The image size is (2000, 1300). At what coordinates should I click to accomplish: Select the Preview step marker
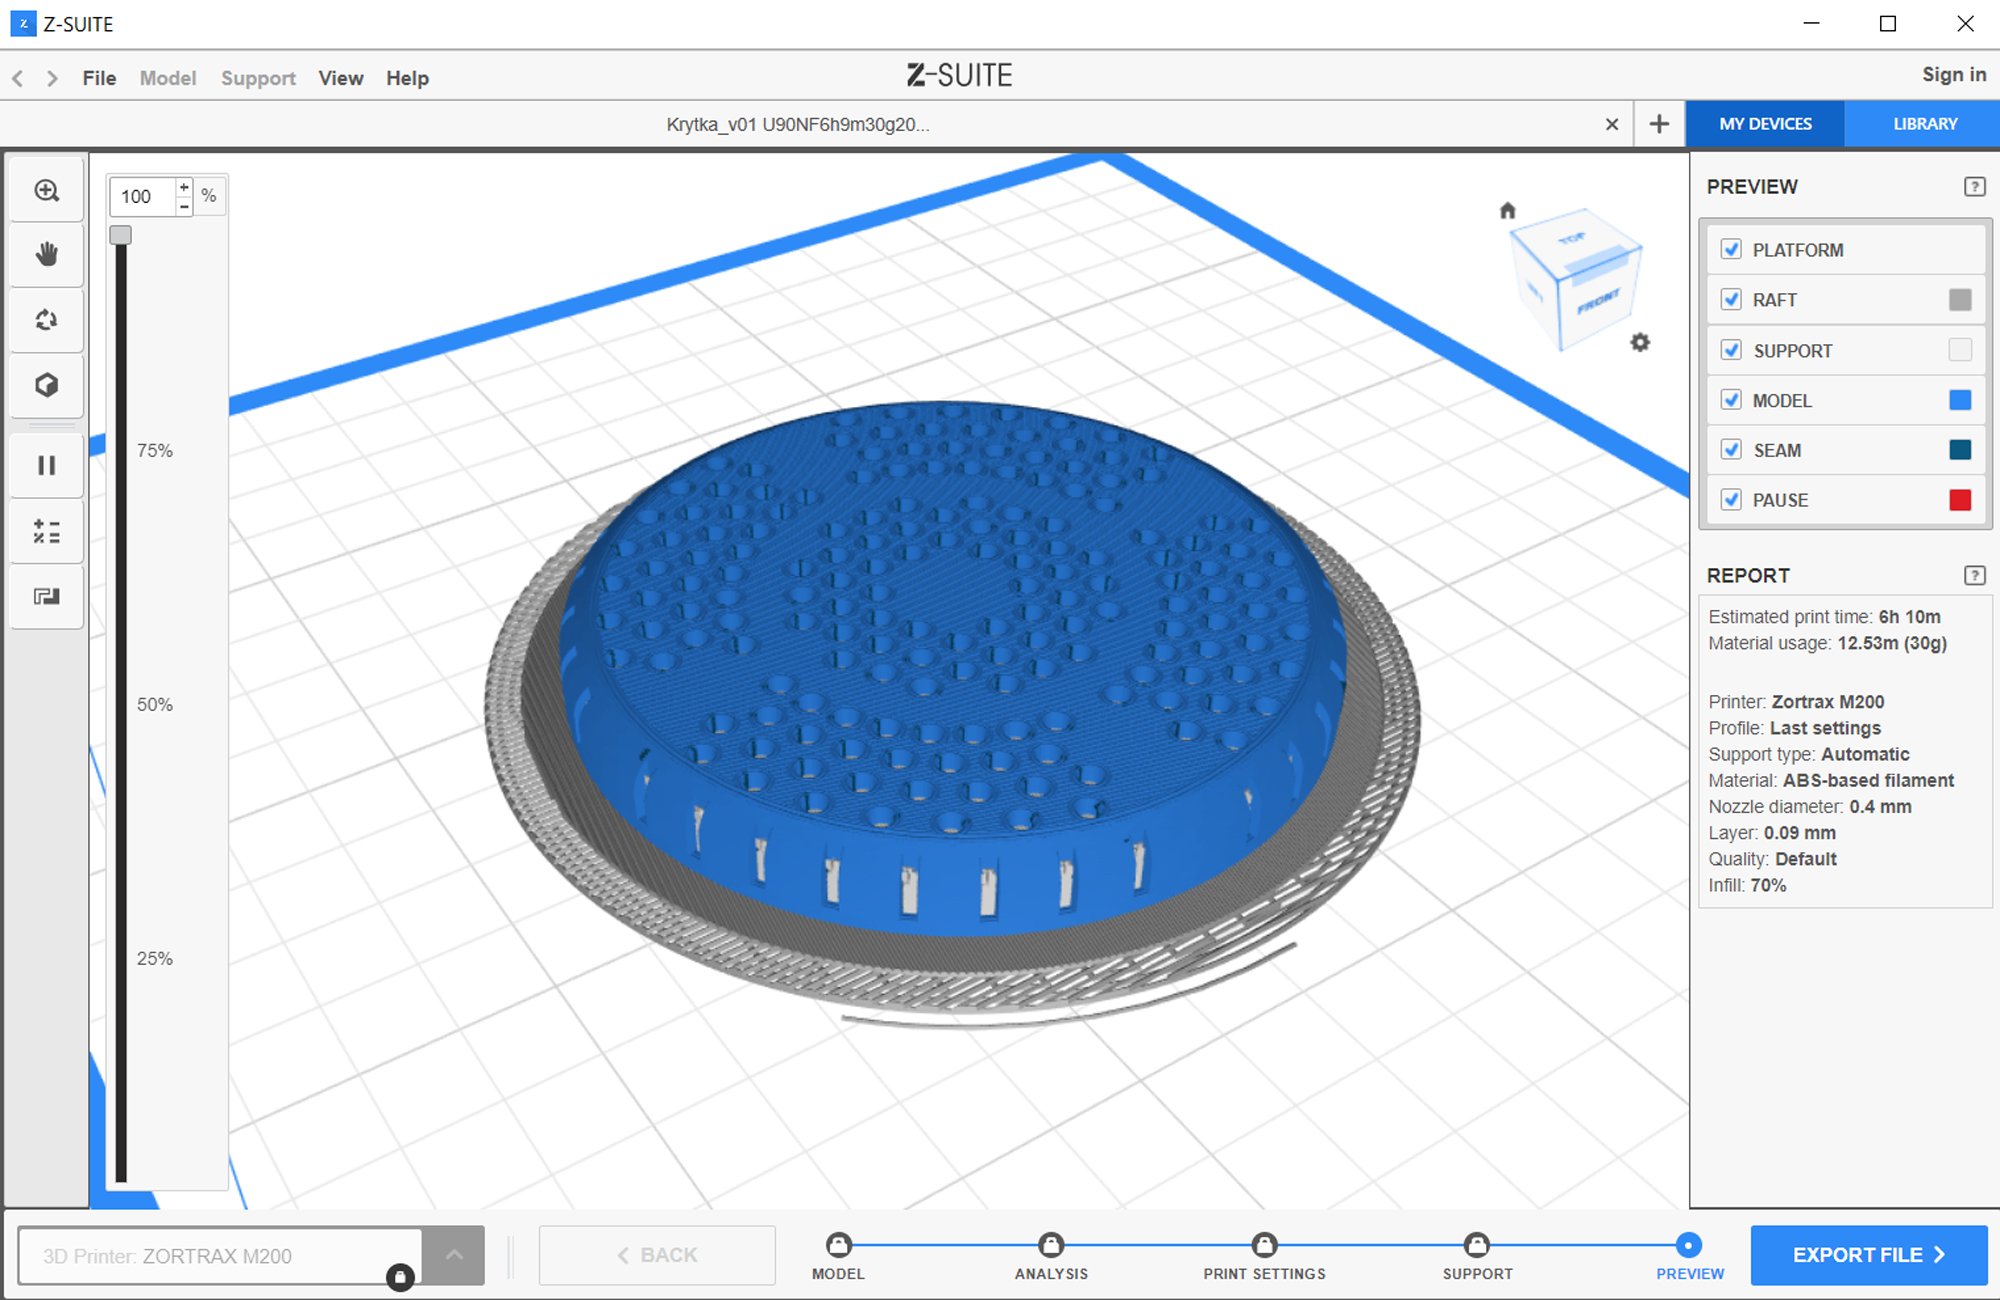1689,1245
